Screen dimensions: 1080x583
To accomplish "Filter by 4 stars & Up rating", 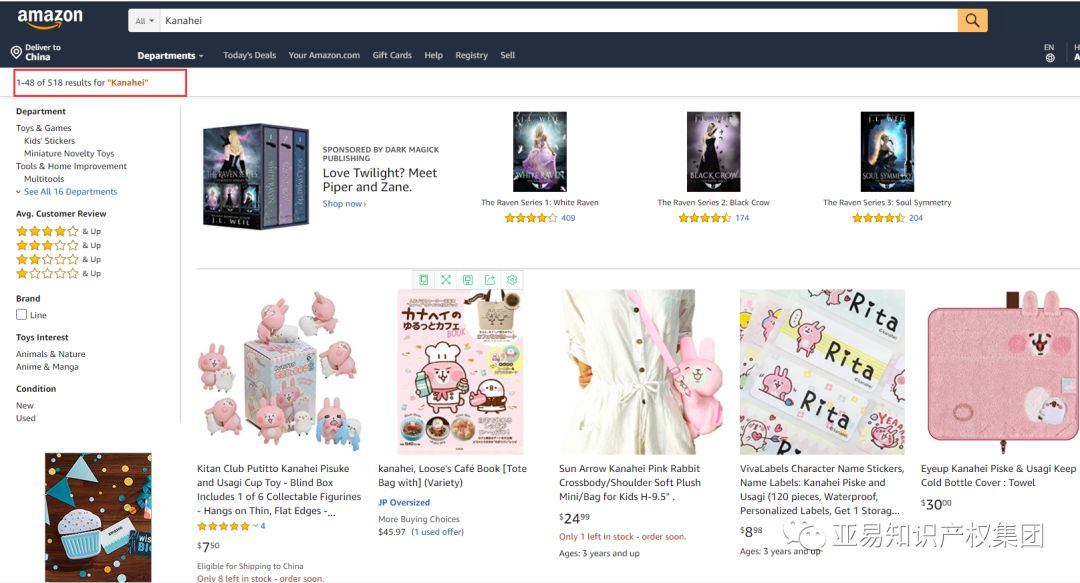I will click(x=59, y=232).
